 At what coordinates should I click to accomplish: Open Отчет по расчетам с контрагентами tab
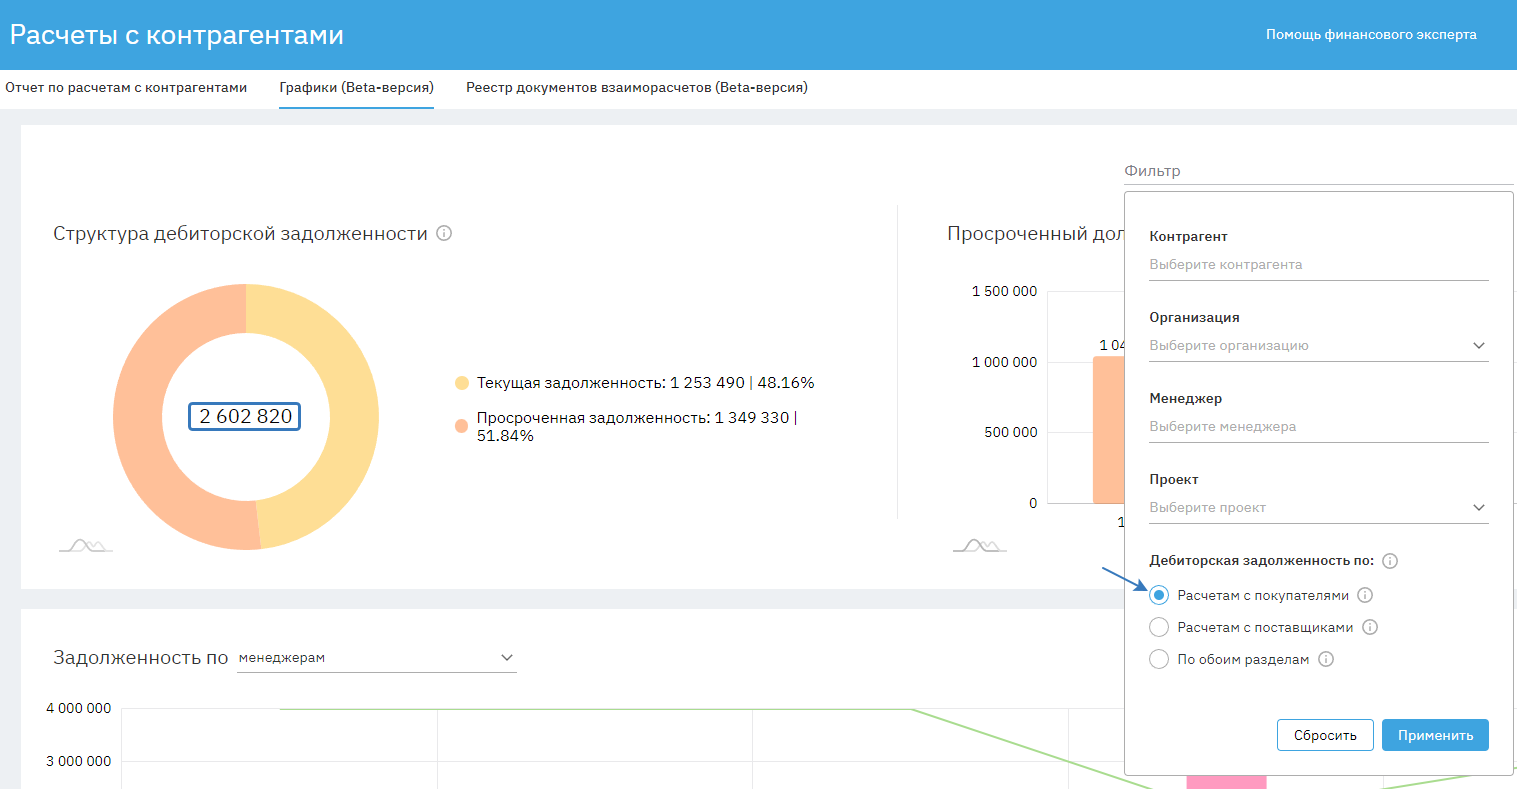coord(126,88)
